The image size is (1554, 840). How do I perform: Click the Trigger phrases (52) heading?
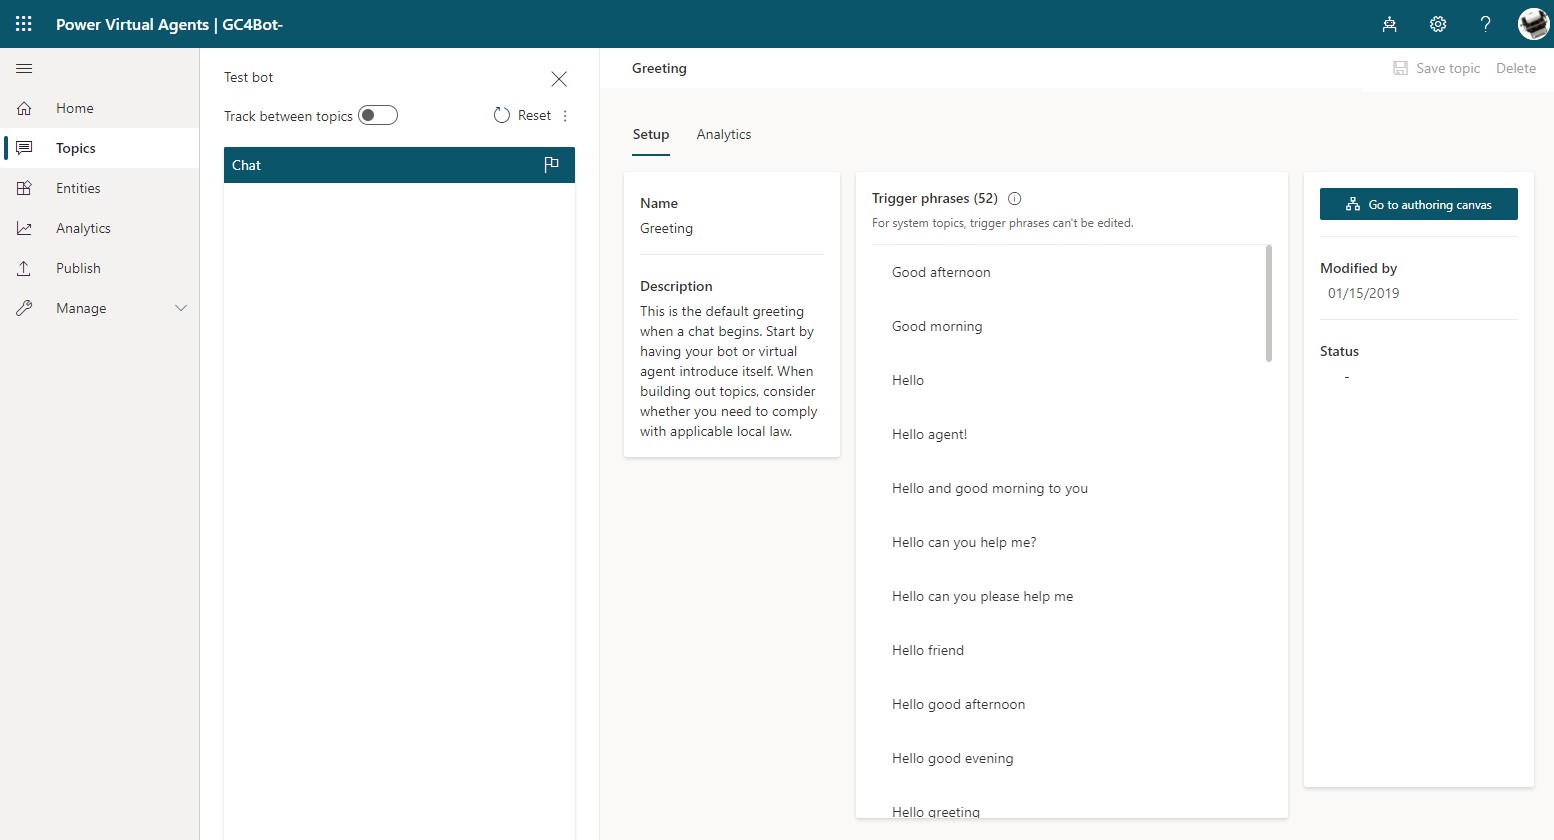tap(935, 198)
